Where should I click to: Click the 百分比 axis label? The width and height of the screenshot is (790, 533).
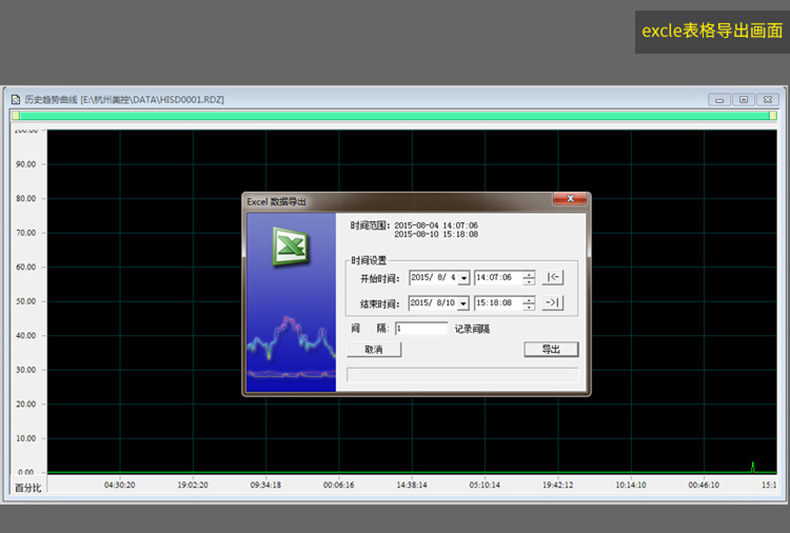click(x=28, y=488)
